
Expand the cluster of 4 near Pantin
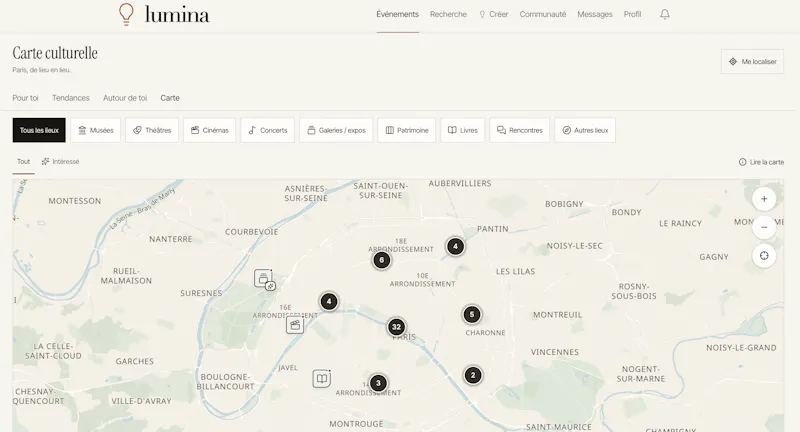(456, 246)
